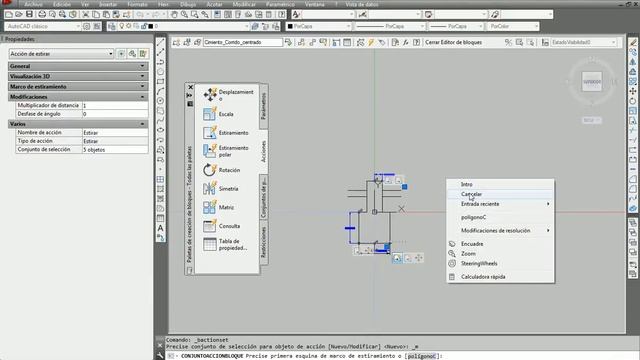
Task: Toggle layer 0 freeze sun icon
Action: tap(129, 26)
